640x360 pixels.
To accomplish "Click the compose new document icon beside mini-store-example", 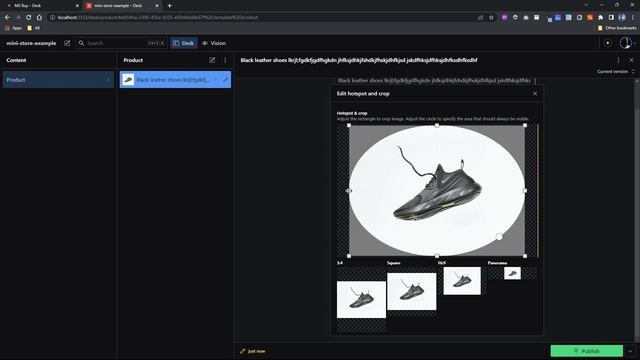I will 67,43.
